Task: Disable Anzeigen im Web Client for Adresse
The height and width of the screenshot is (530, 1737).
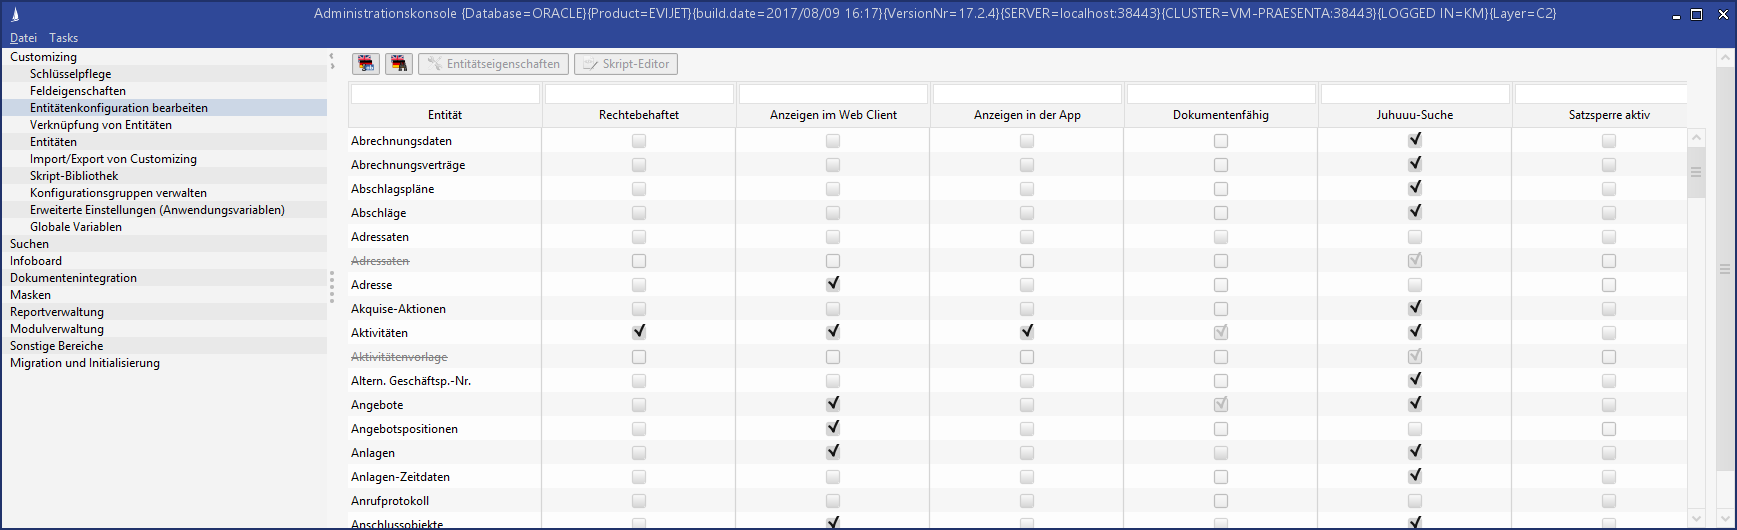Action: click(x=833, y=284)
